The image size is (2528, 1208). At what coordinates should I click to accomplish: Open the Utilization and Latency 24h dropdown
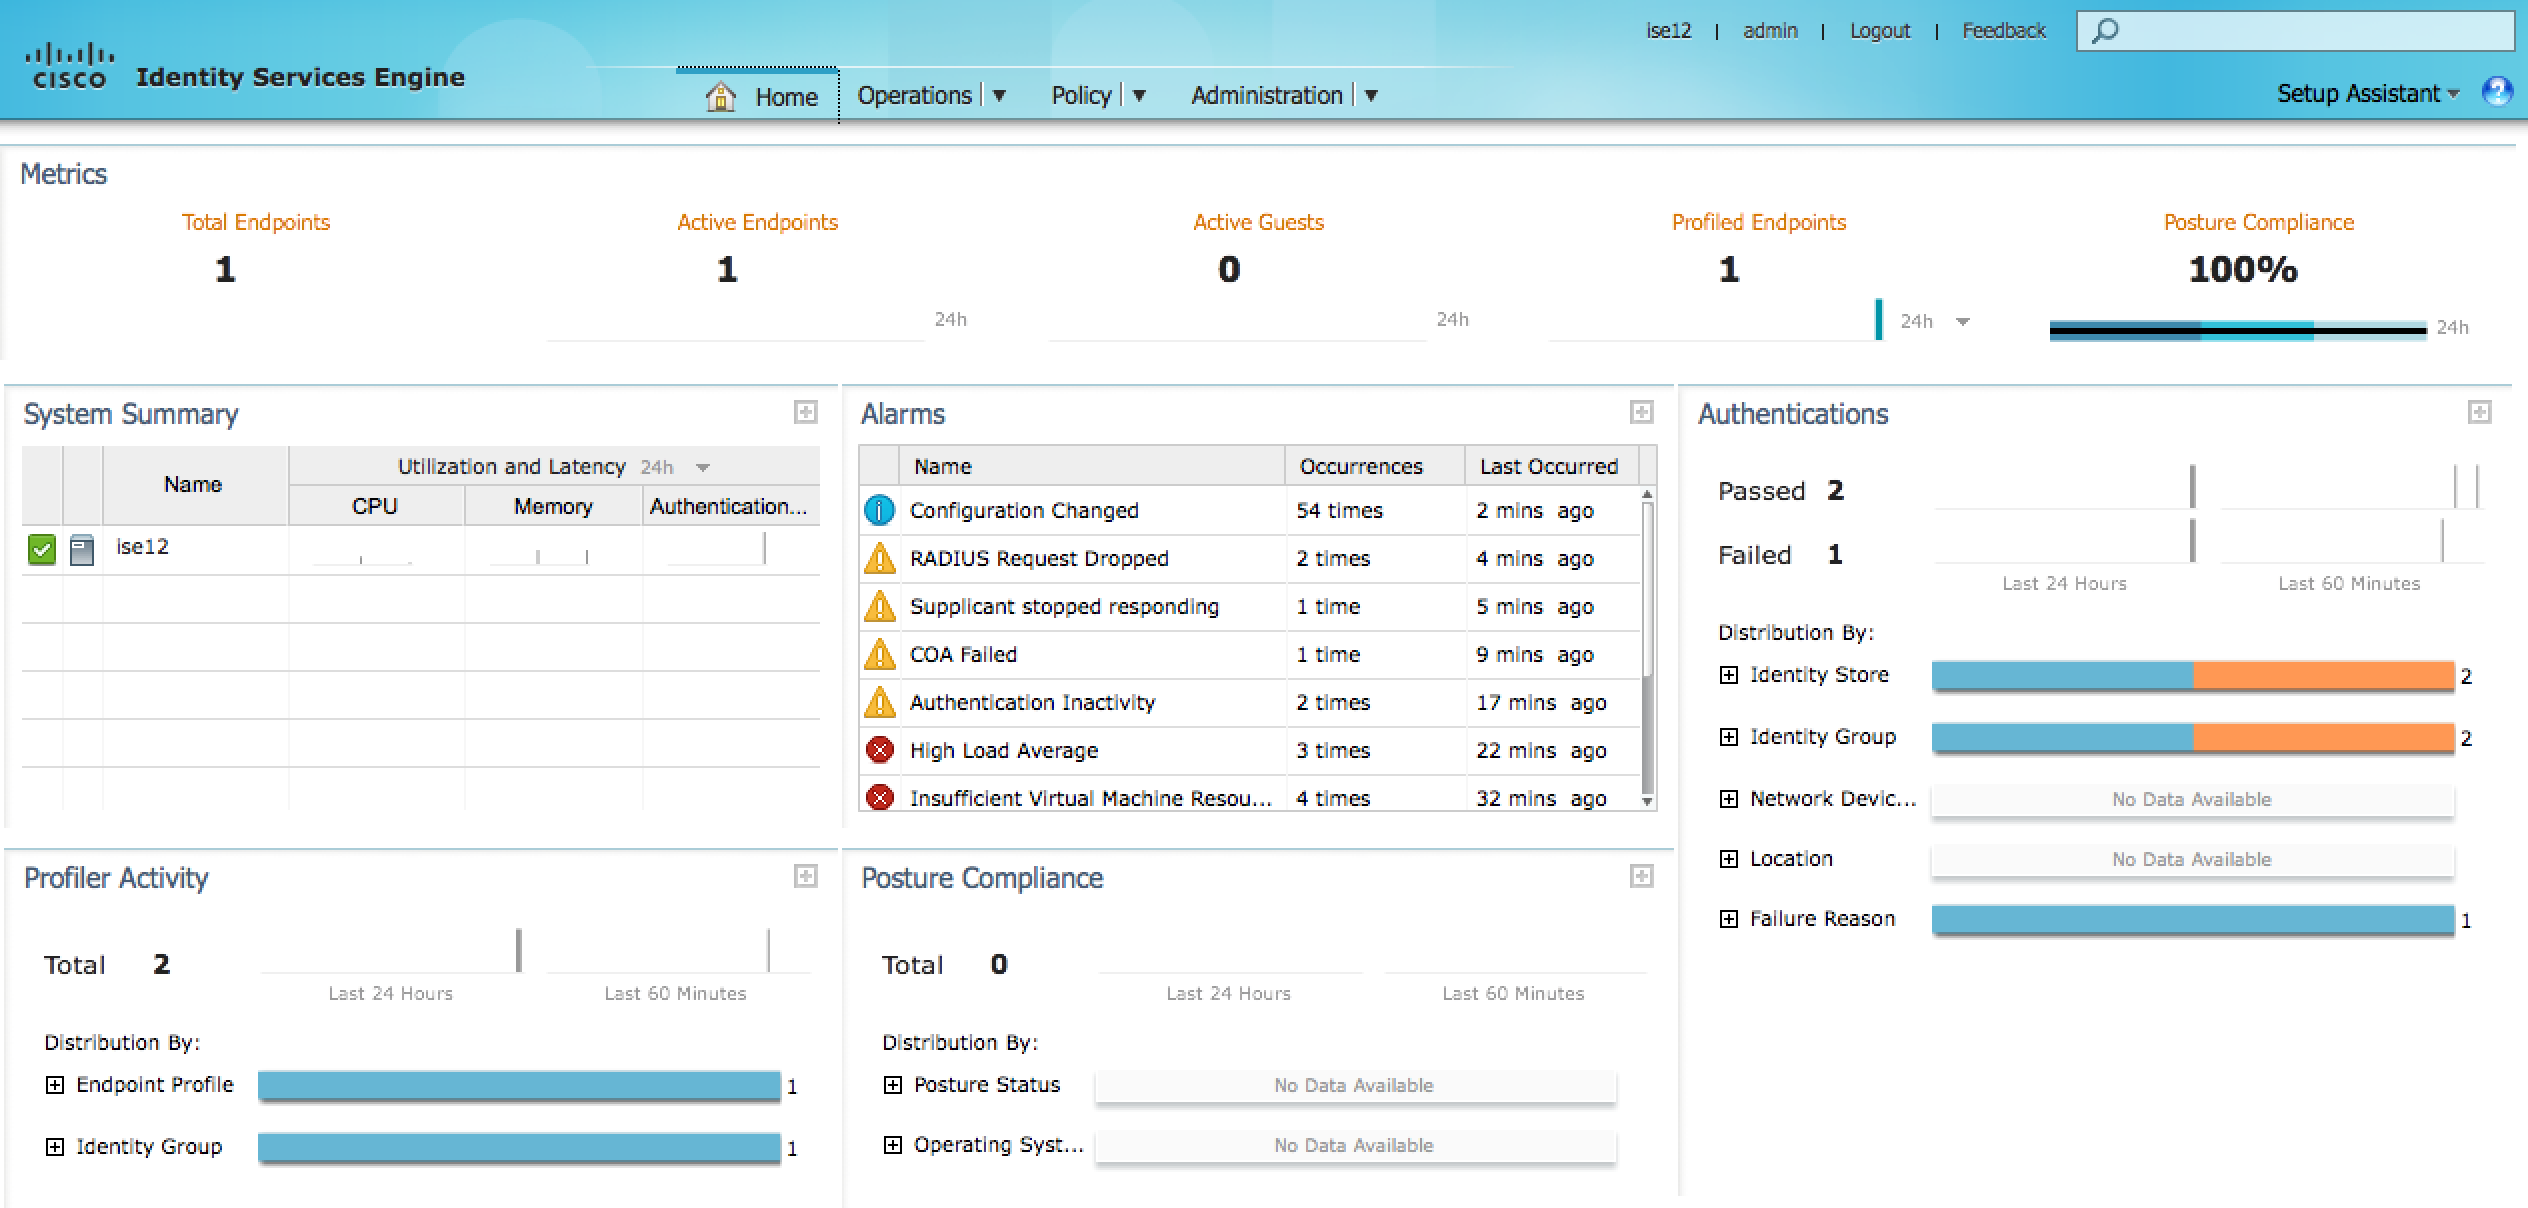tap(703, 467)
